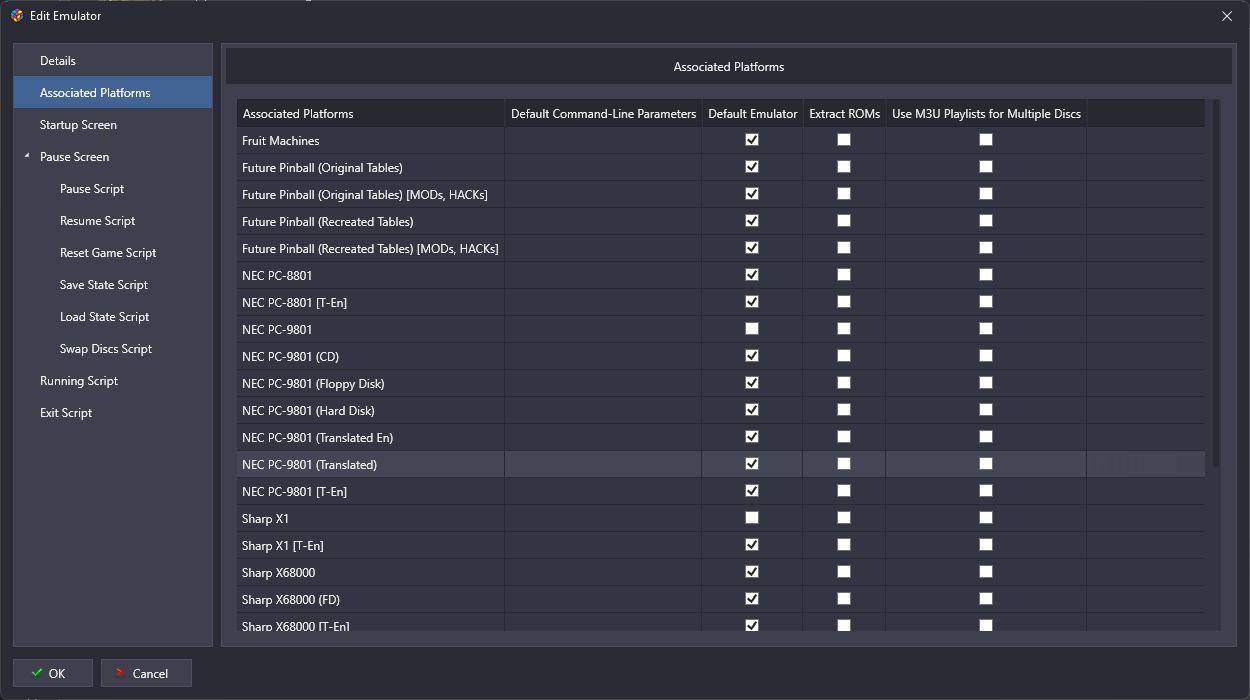The image size is (1250, 700).
Task: Toggle M3U Playlists for NEC PC-9801 (CD)
Action: 986,356
